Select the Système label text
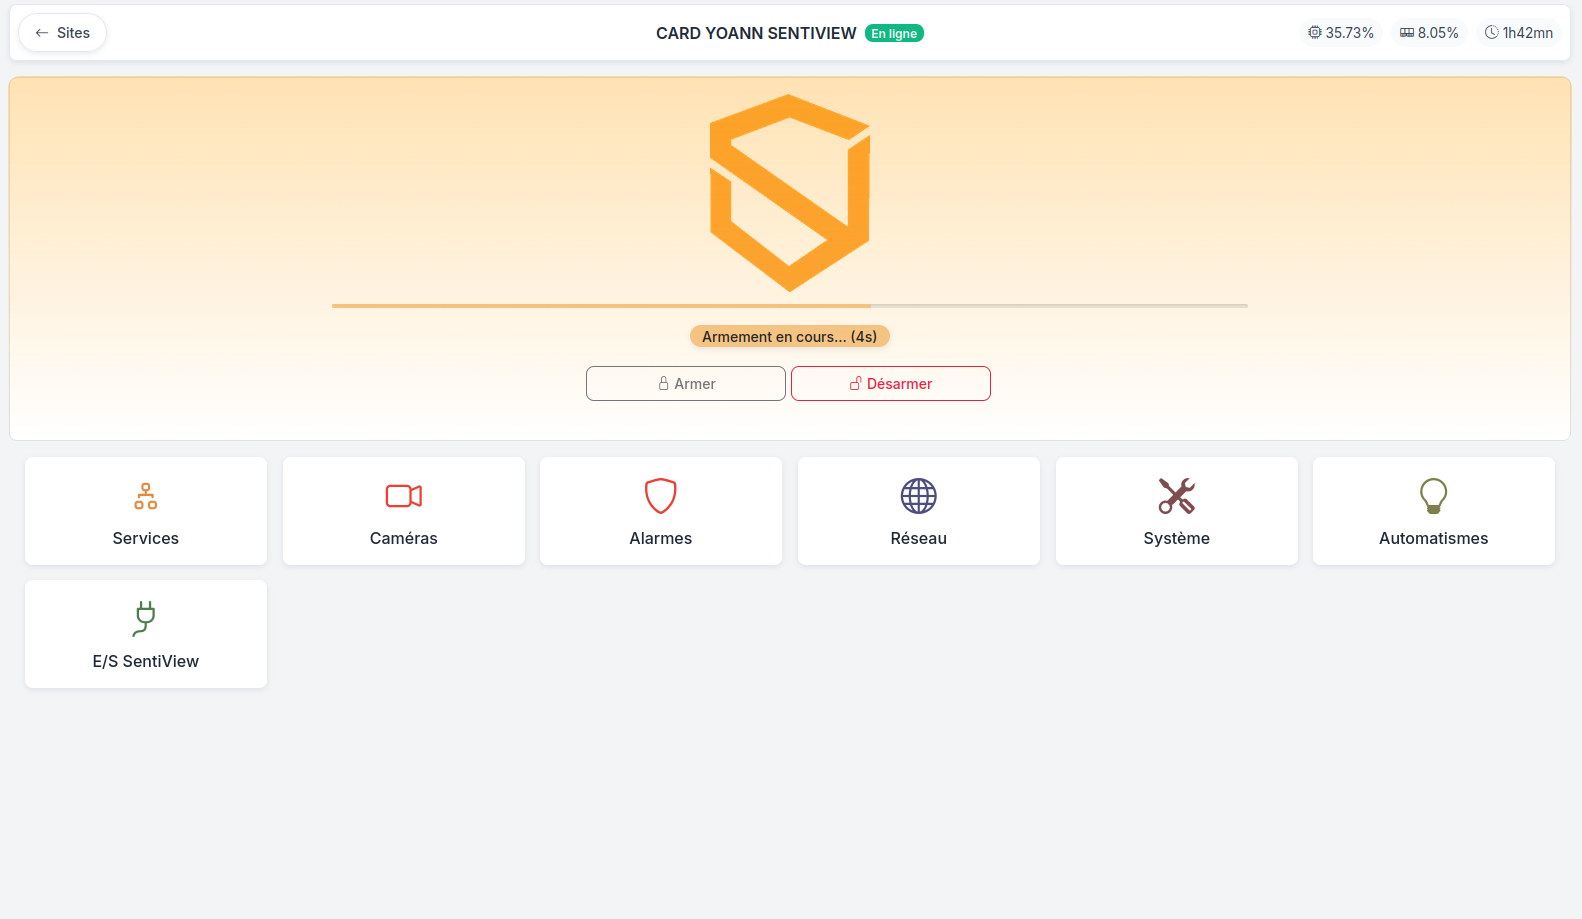This screenshot has height=919, width=1582. pyautogui.click(x=1177, y=538)
